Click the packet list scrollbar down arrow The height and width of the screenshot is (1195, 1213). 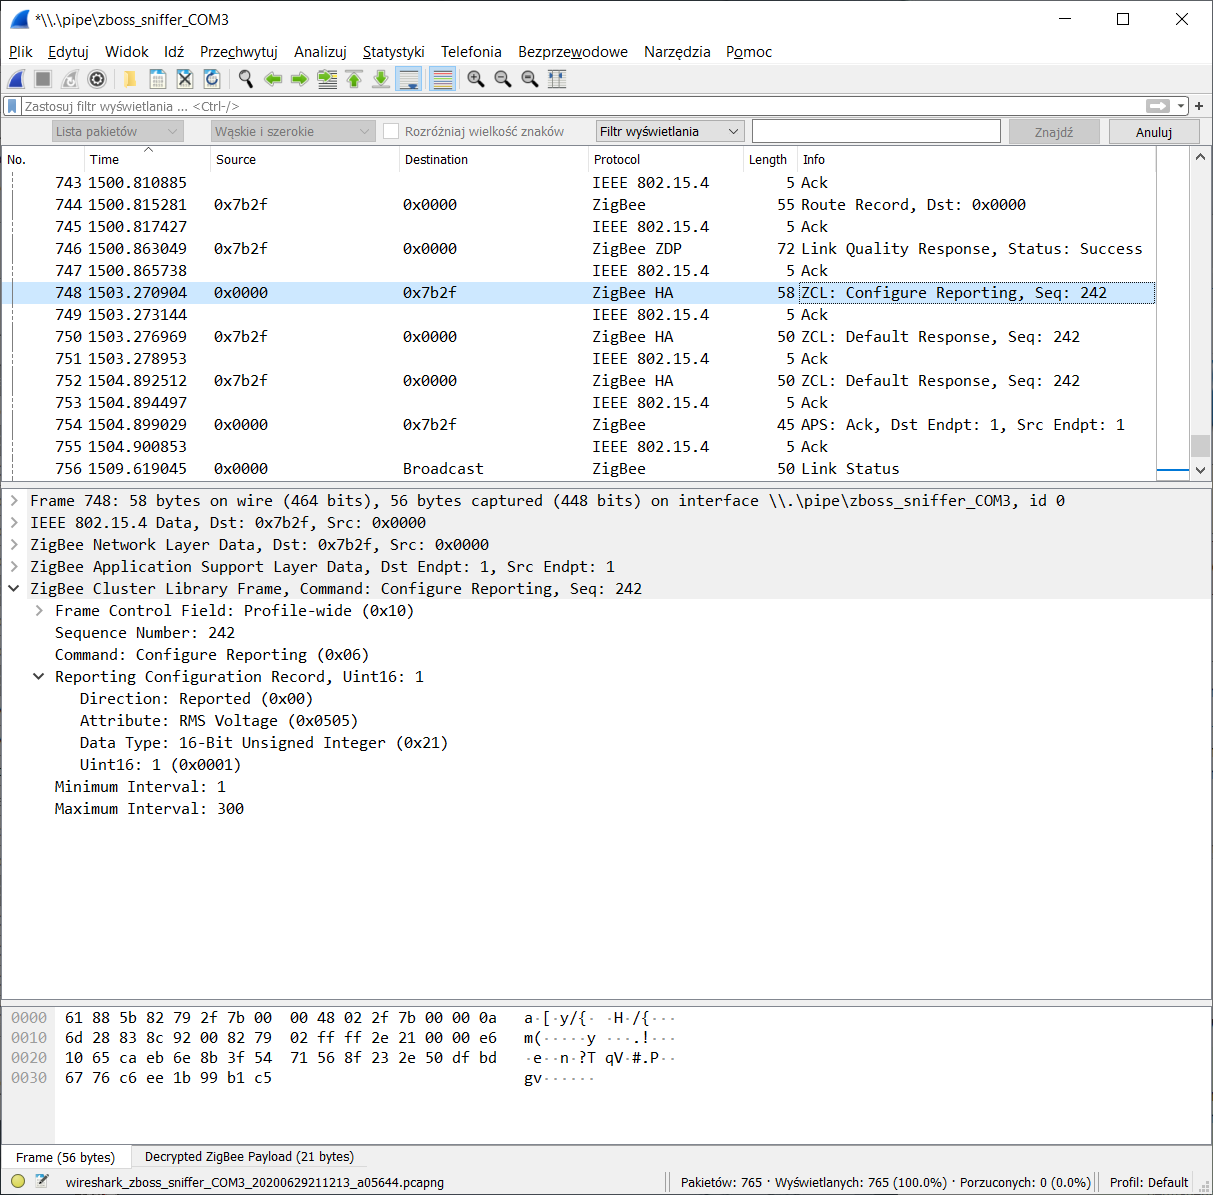[1200, 470]
